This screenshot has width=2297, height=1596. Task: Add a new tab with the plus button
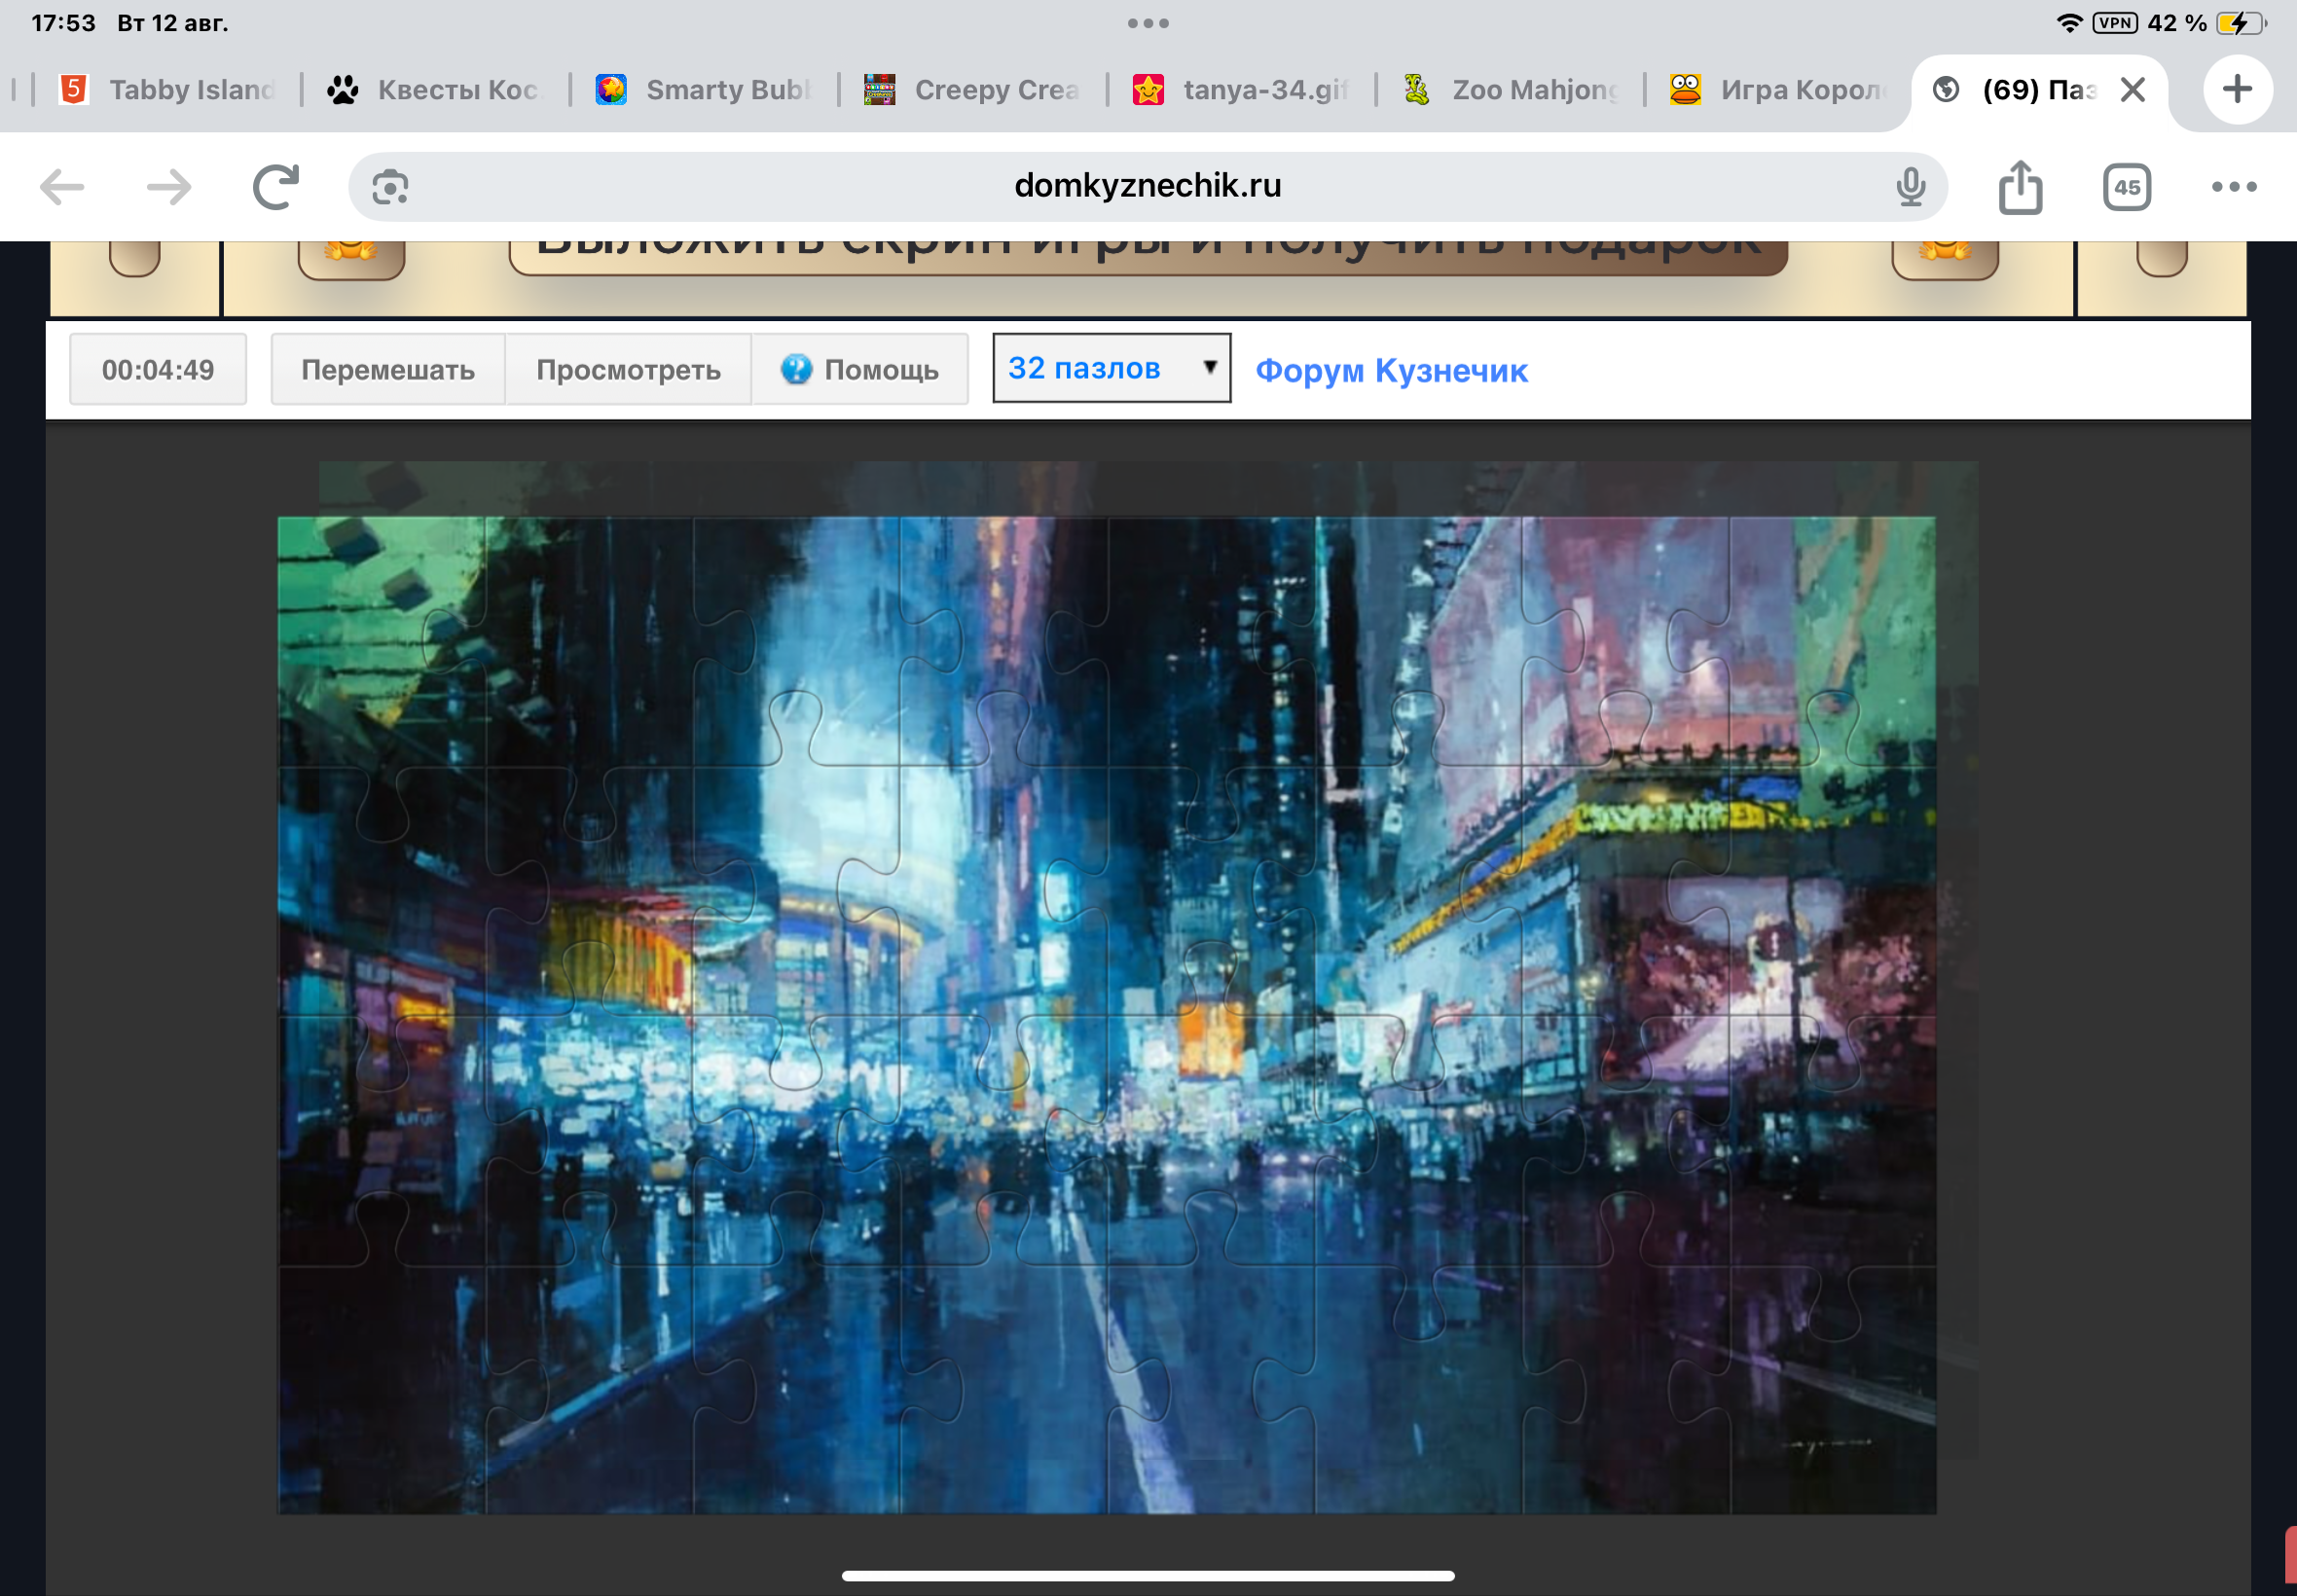point(2237,89)
